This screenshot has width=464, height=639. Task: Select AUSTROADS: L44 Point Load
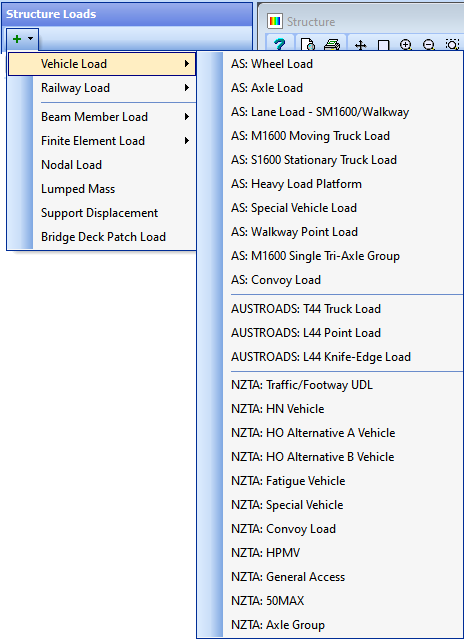point(330,333)
